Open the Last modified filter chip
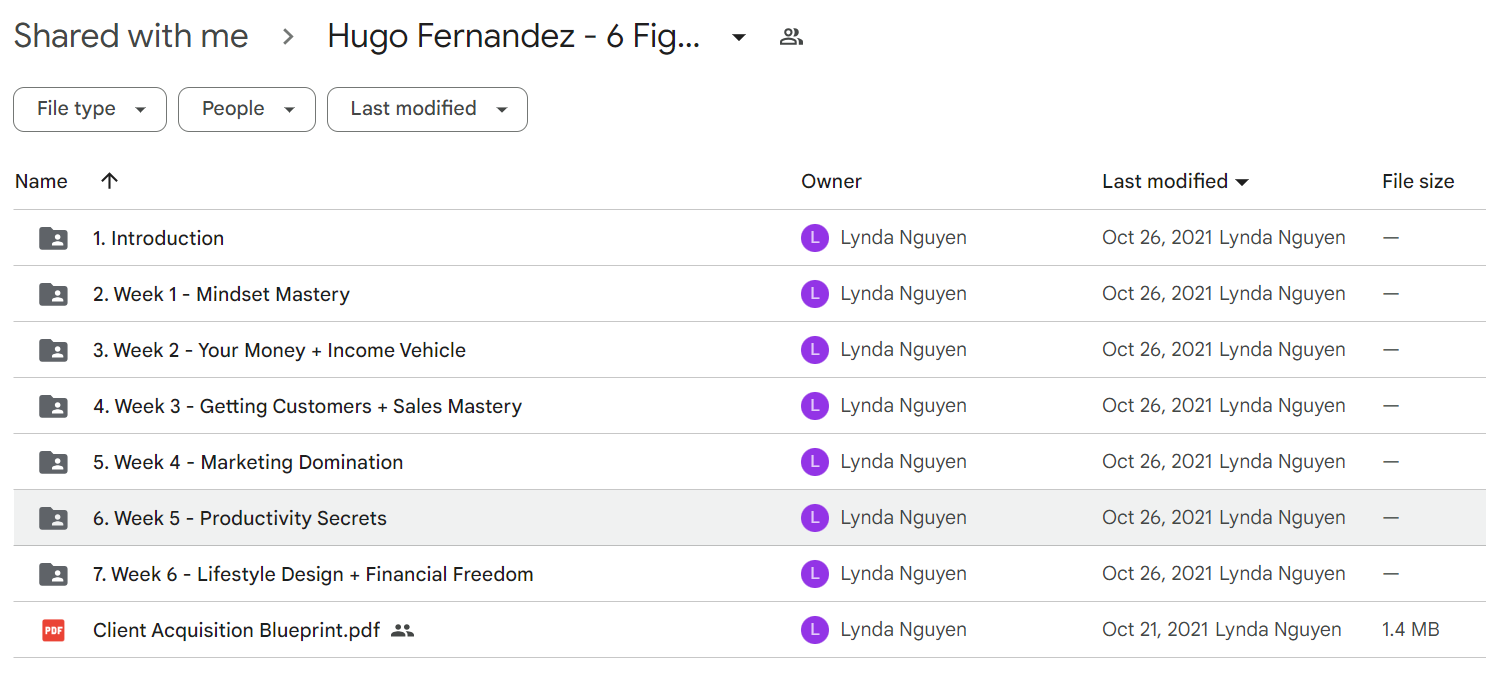This screenshot has width=1486, height=697. click(427, 109)
